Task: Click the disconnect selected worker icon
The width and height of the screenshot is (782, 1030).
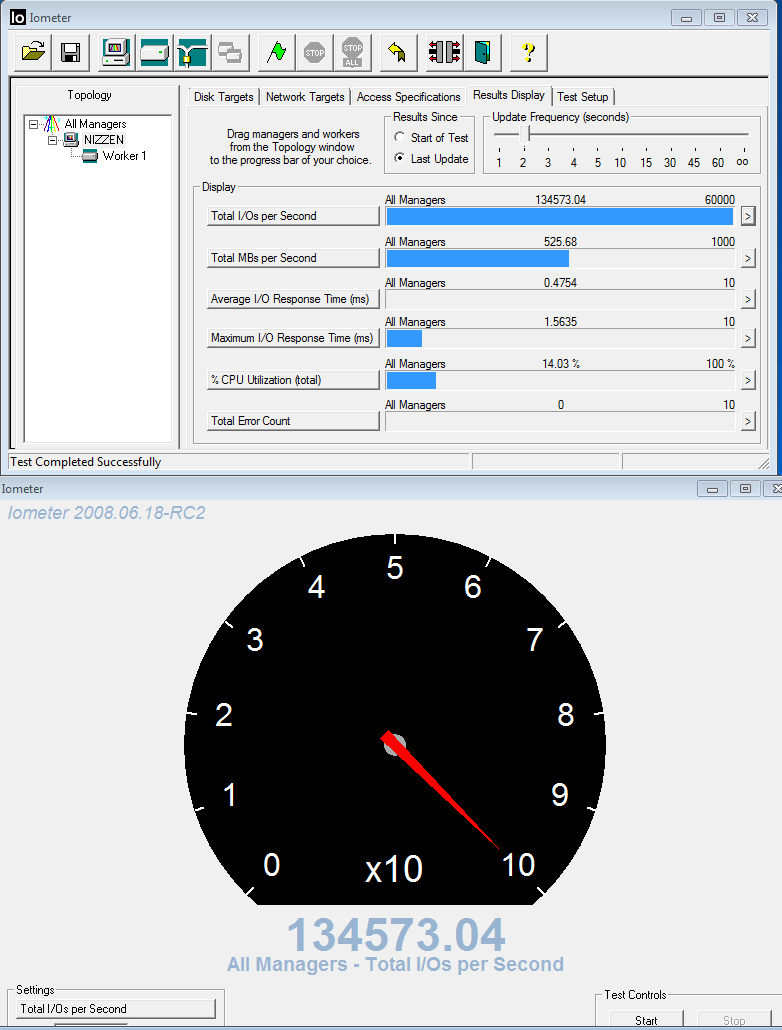Action: [444, 52]
